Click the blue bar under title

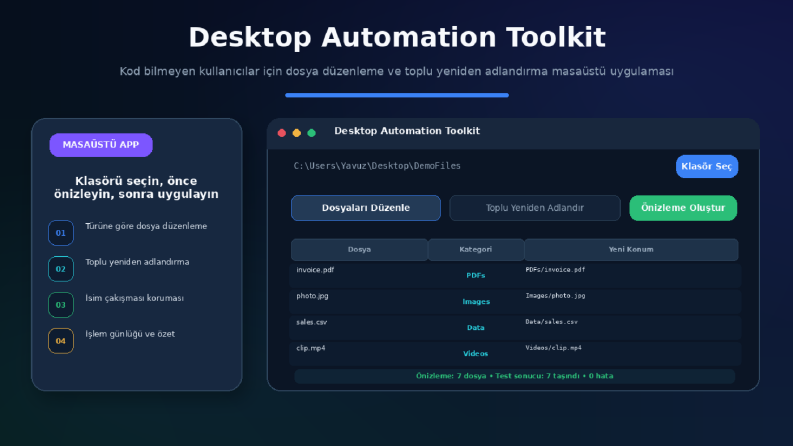coord(397,95)
